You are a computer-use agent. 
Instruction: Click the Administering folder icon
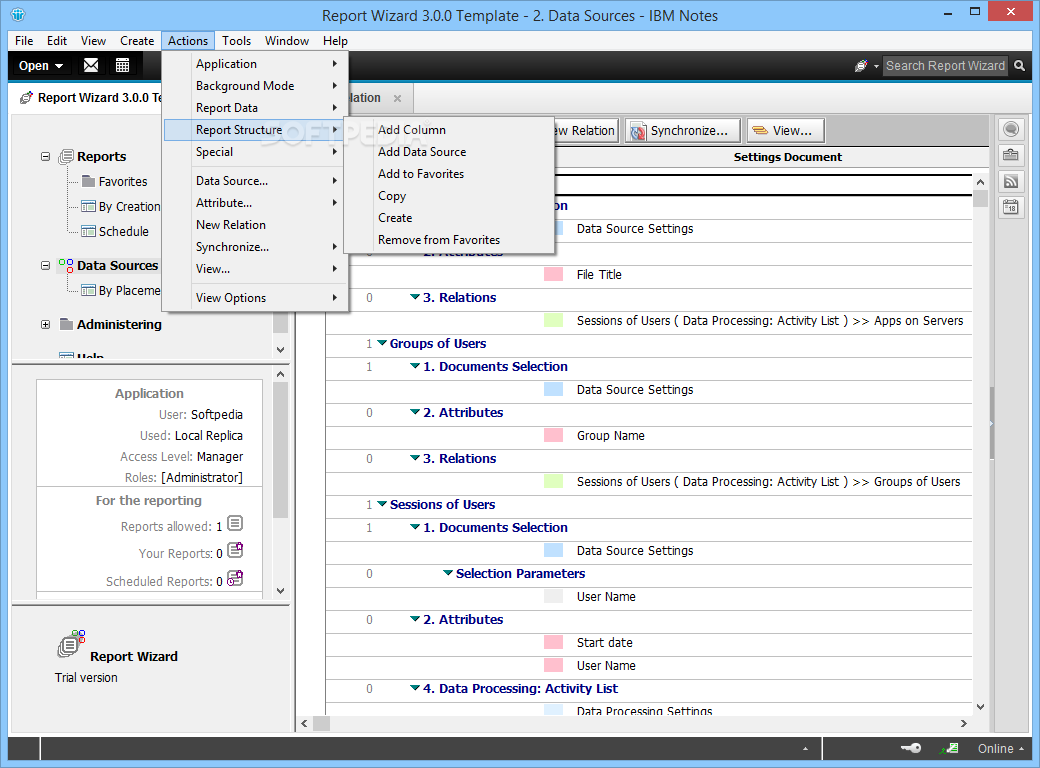pos(66,324)
